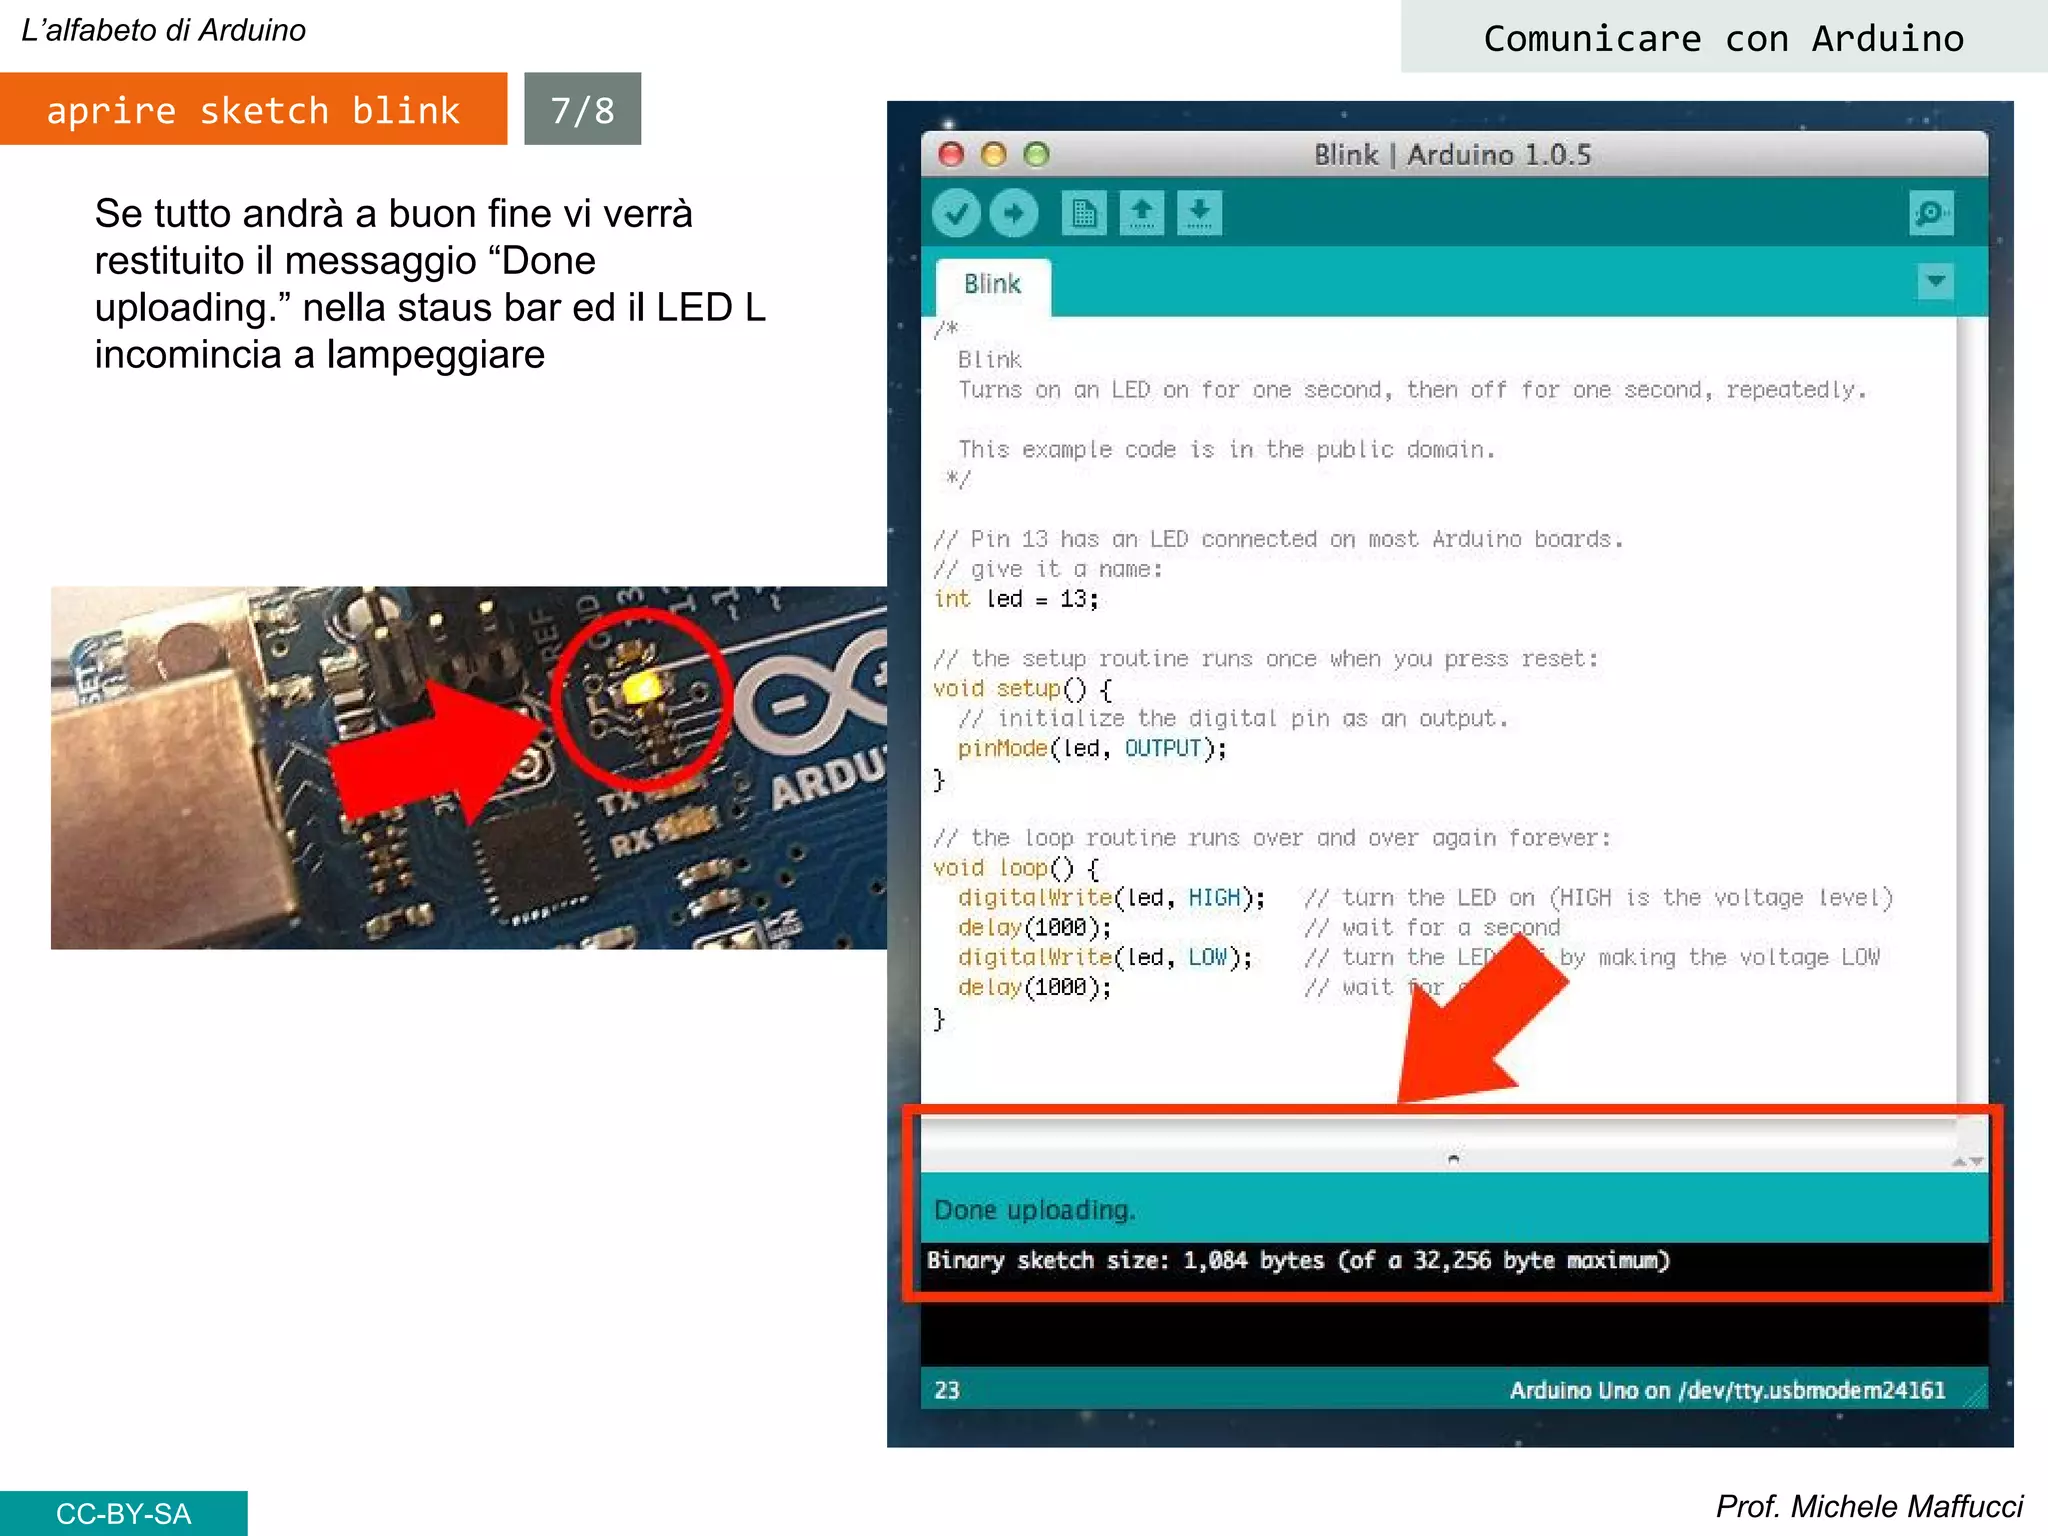Click comment 'Pin 13 has an LED connected'

1279,539
